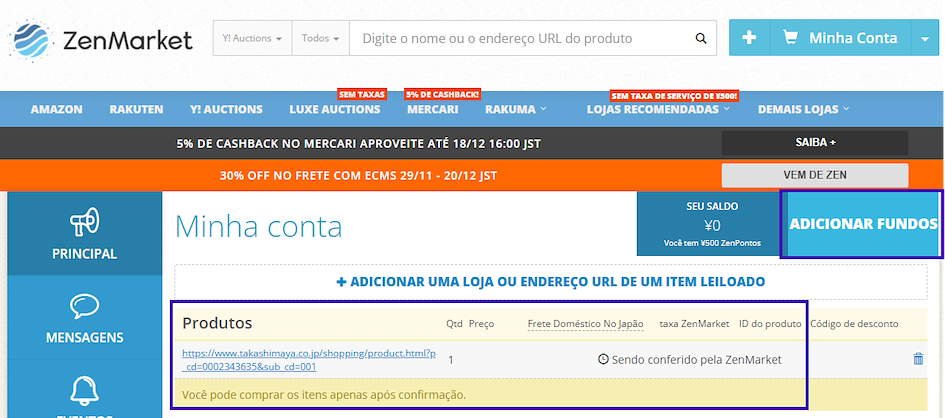Open the bell notifications section

[84, 390]
